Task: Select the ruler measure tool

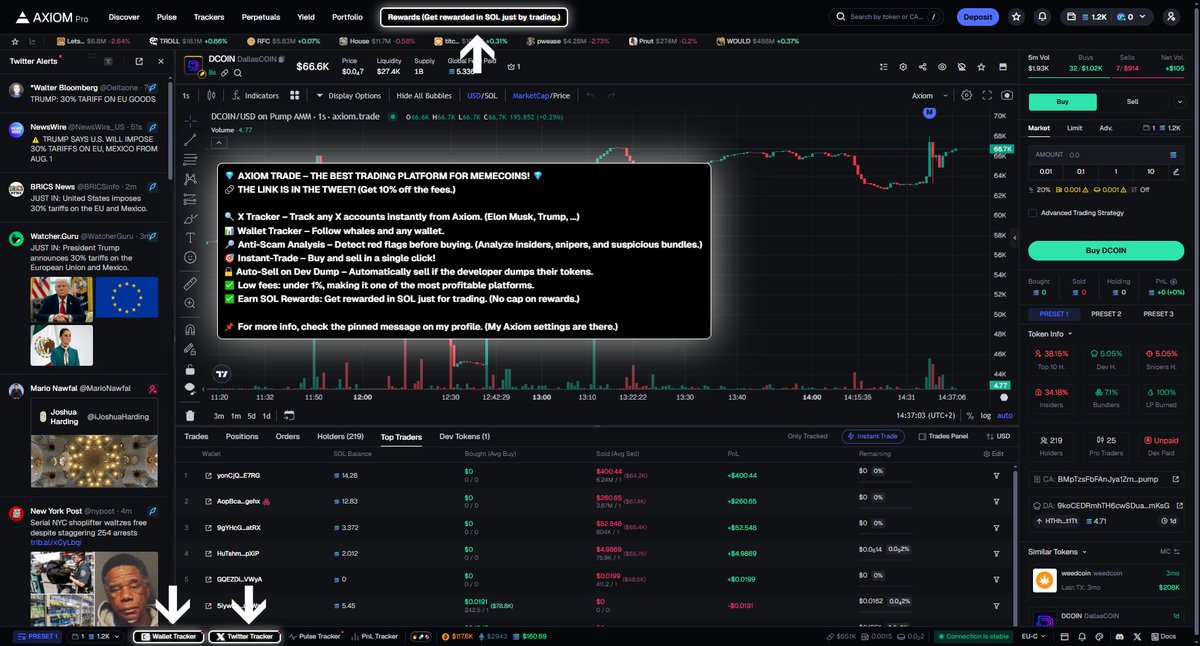Action: [190, 285]
